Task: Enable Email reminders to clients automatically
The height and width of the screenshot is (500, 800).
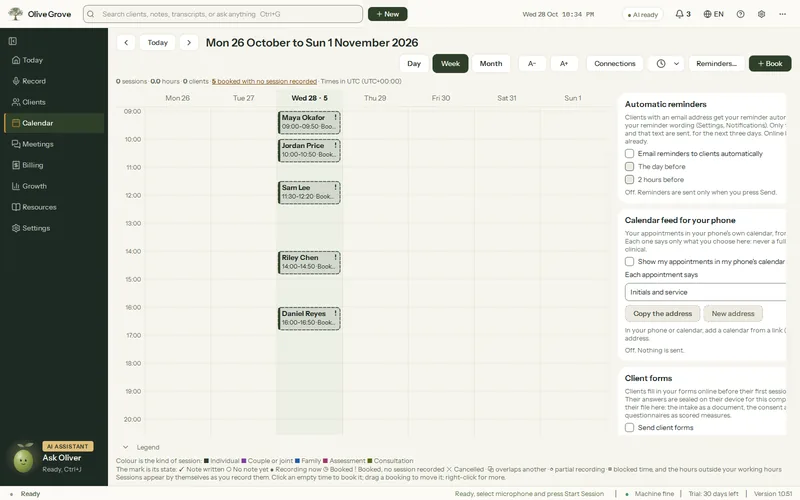Action: tap(630, 154)
